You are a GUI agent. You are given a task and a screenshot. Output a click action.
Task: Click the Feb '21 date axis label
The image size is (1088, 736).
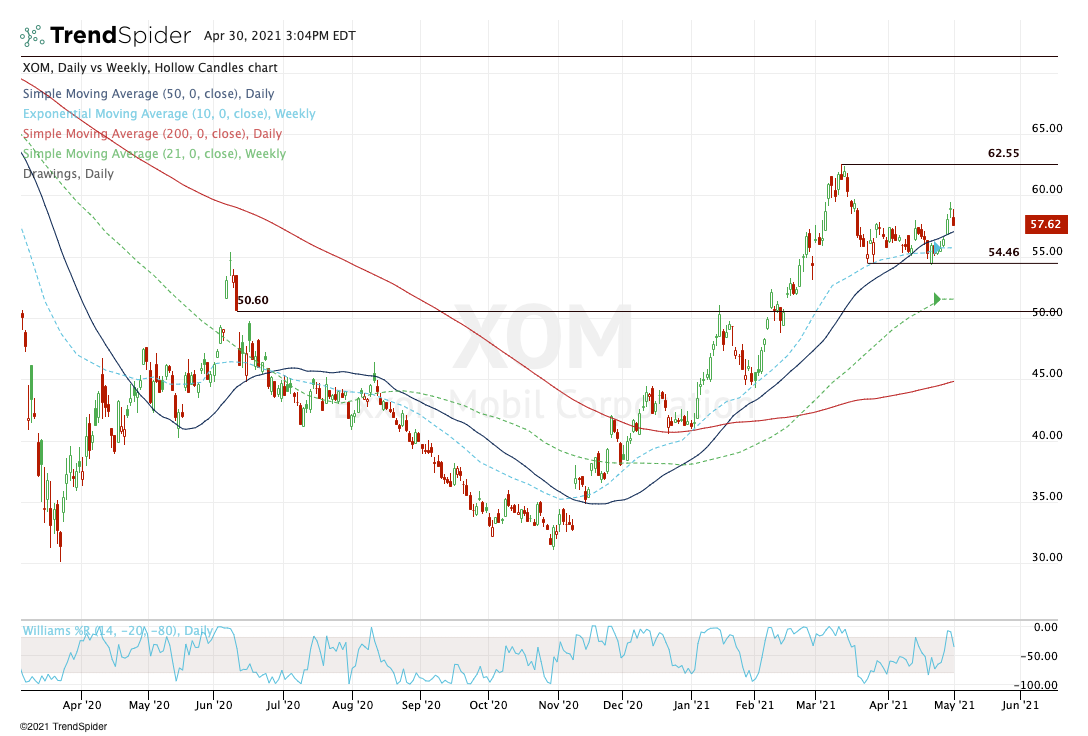[754, 705]
